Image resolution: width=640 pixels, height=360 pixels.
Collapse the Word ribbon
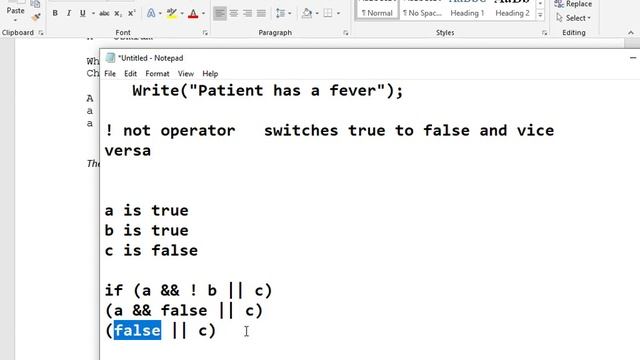point(631,33)
